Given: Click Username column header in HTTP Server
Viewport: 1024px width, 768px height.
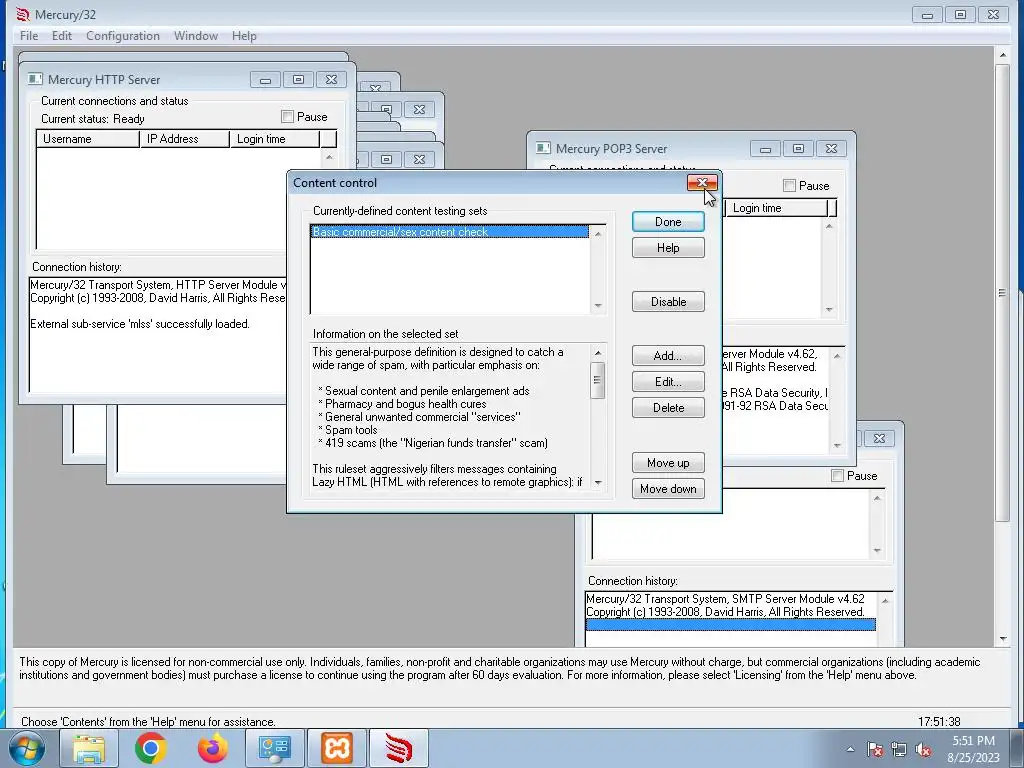Looking at the screenshot, I should tap(88, 139).
